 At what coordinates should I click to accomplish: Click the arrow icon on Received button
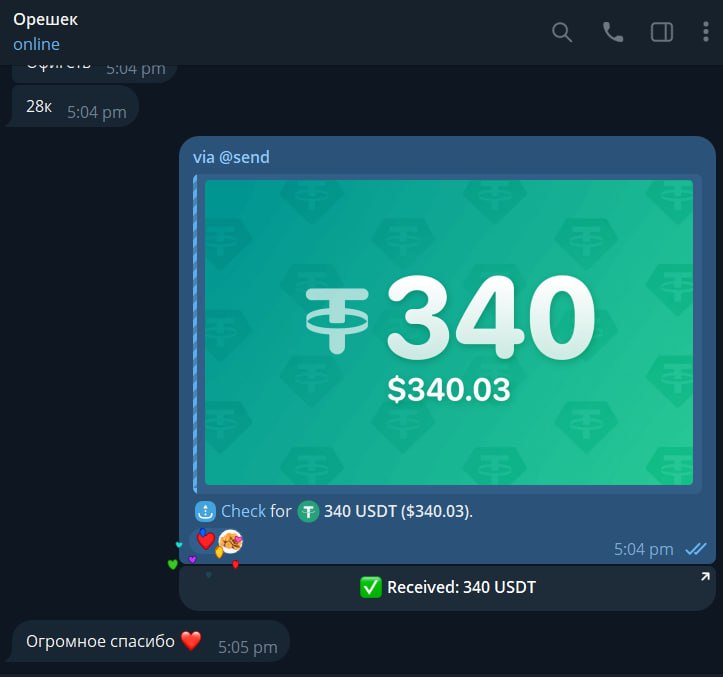point(705,576)
